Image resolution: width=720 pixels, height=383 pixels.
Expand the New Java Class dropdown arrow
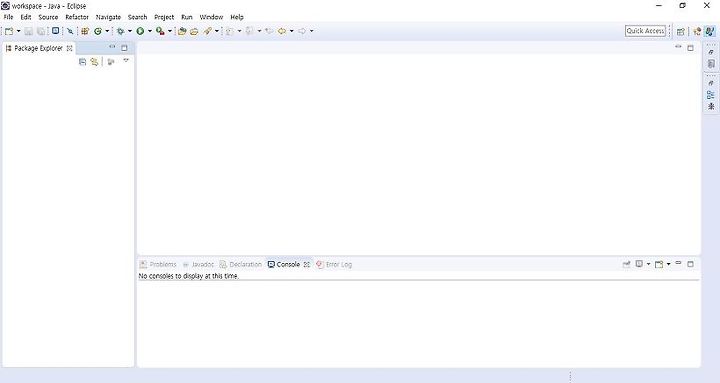(107, 31)
